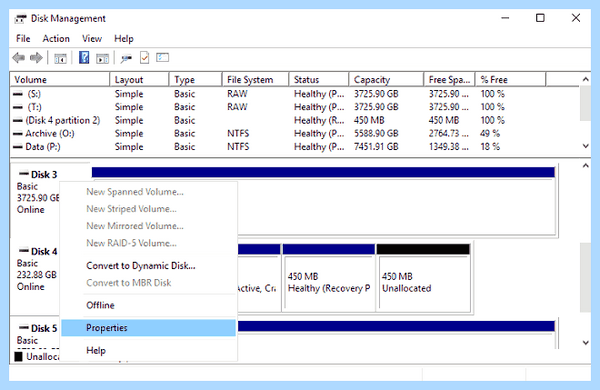Sort by the Type column header
The width and height of the screenshot is (600, 390).
[x=196, y=80]
